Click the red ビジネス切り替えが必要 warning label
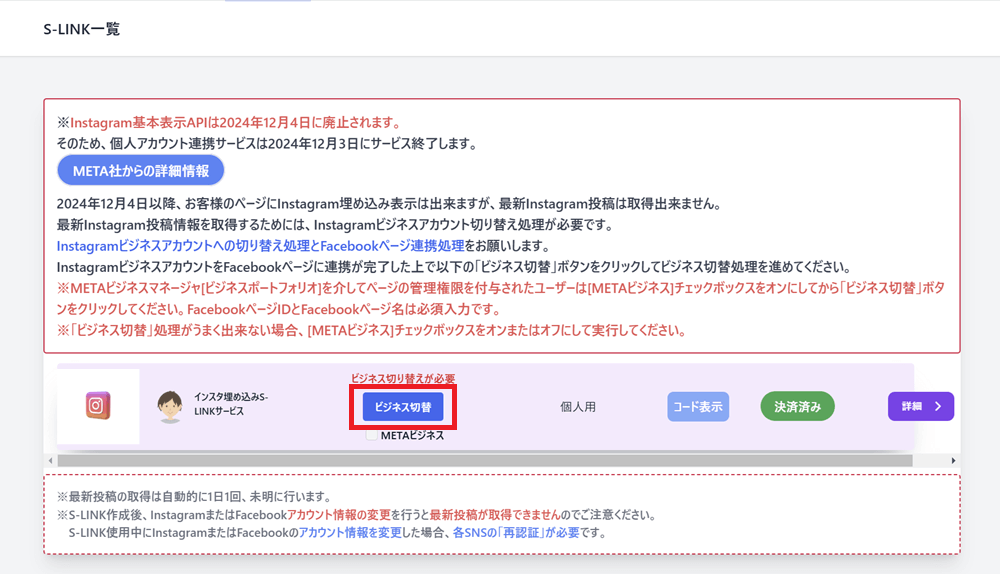Viewport: 1000px width, 574px height. [403, 379]
